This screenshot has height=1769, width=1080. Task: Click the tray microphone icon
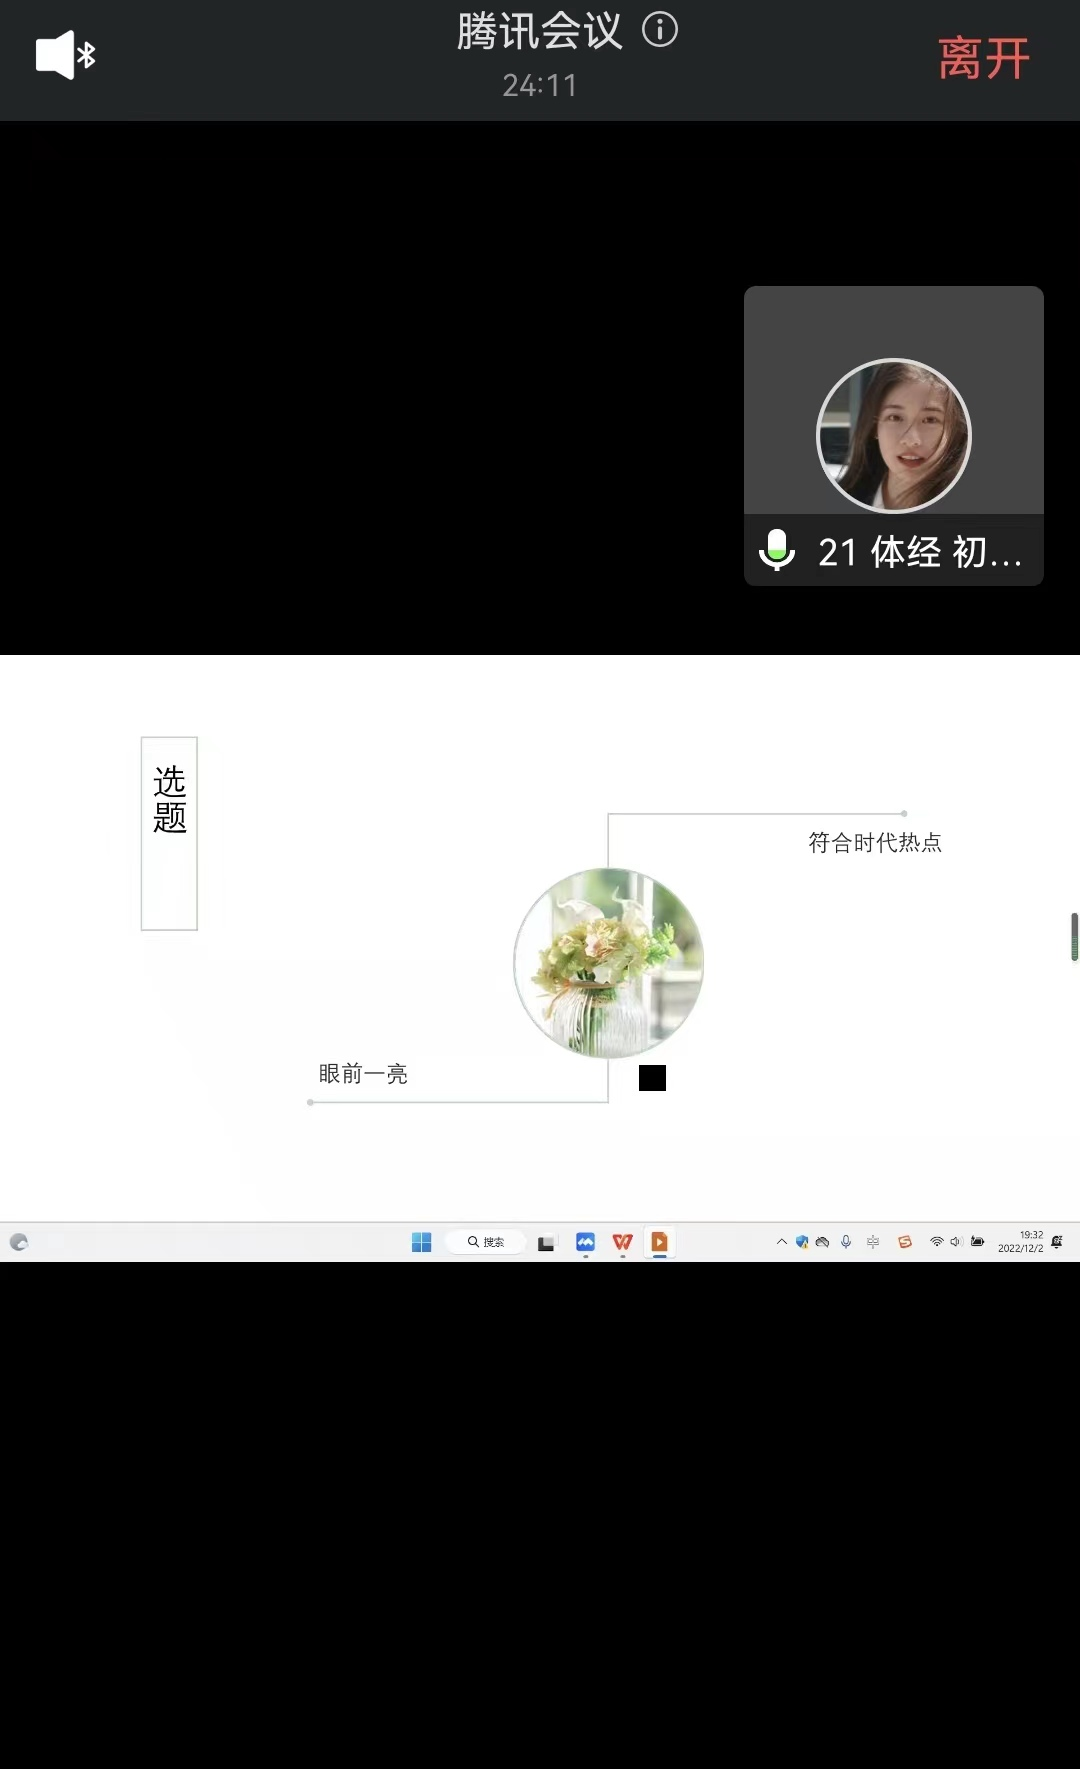point(846,1242)
